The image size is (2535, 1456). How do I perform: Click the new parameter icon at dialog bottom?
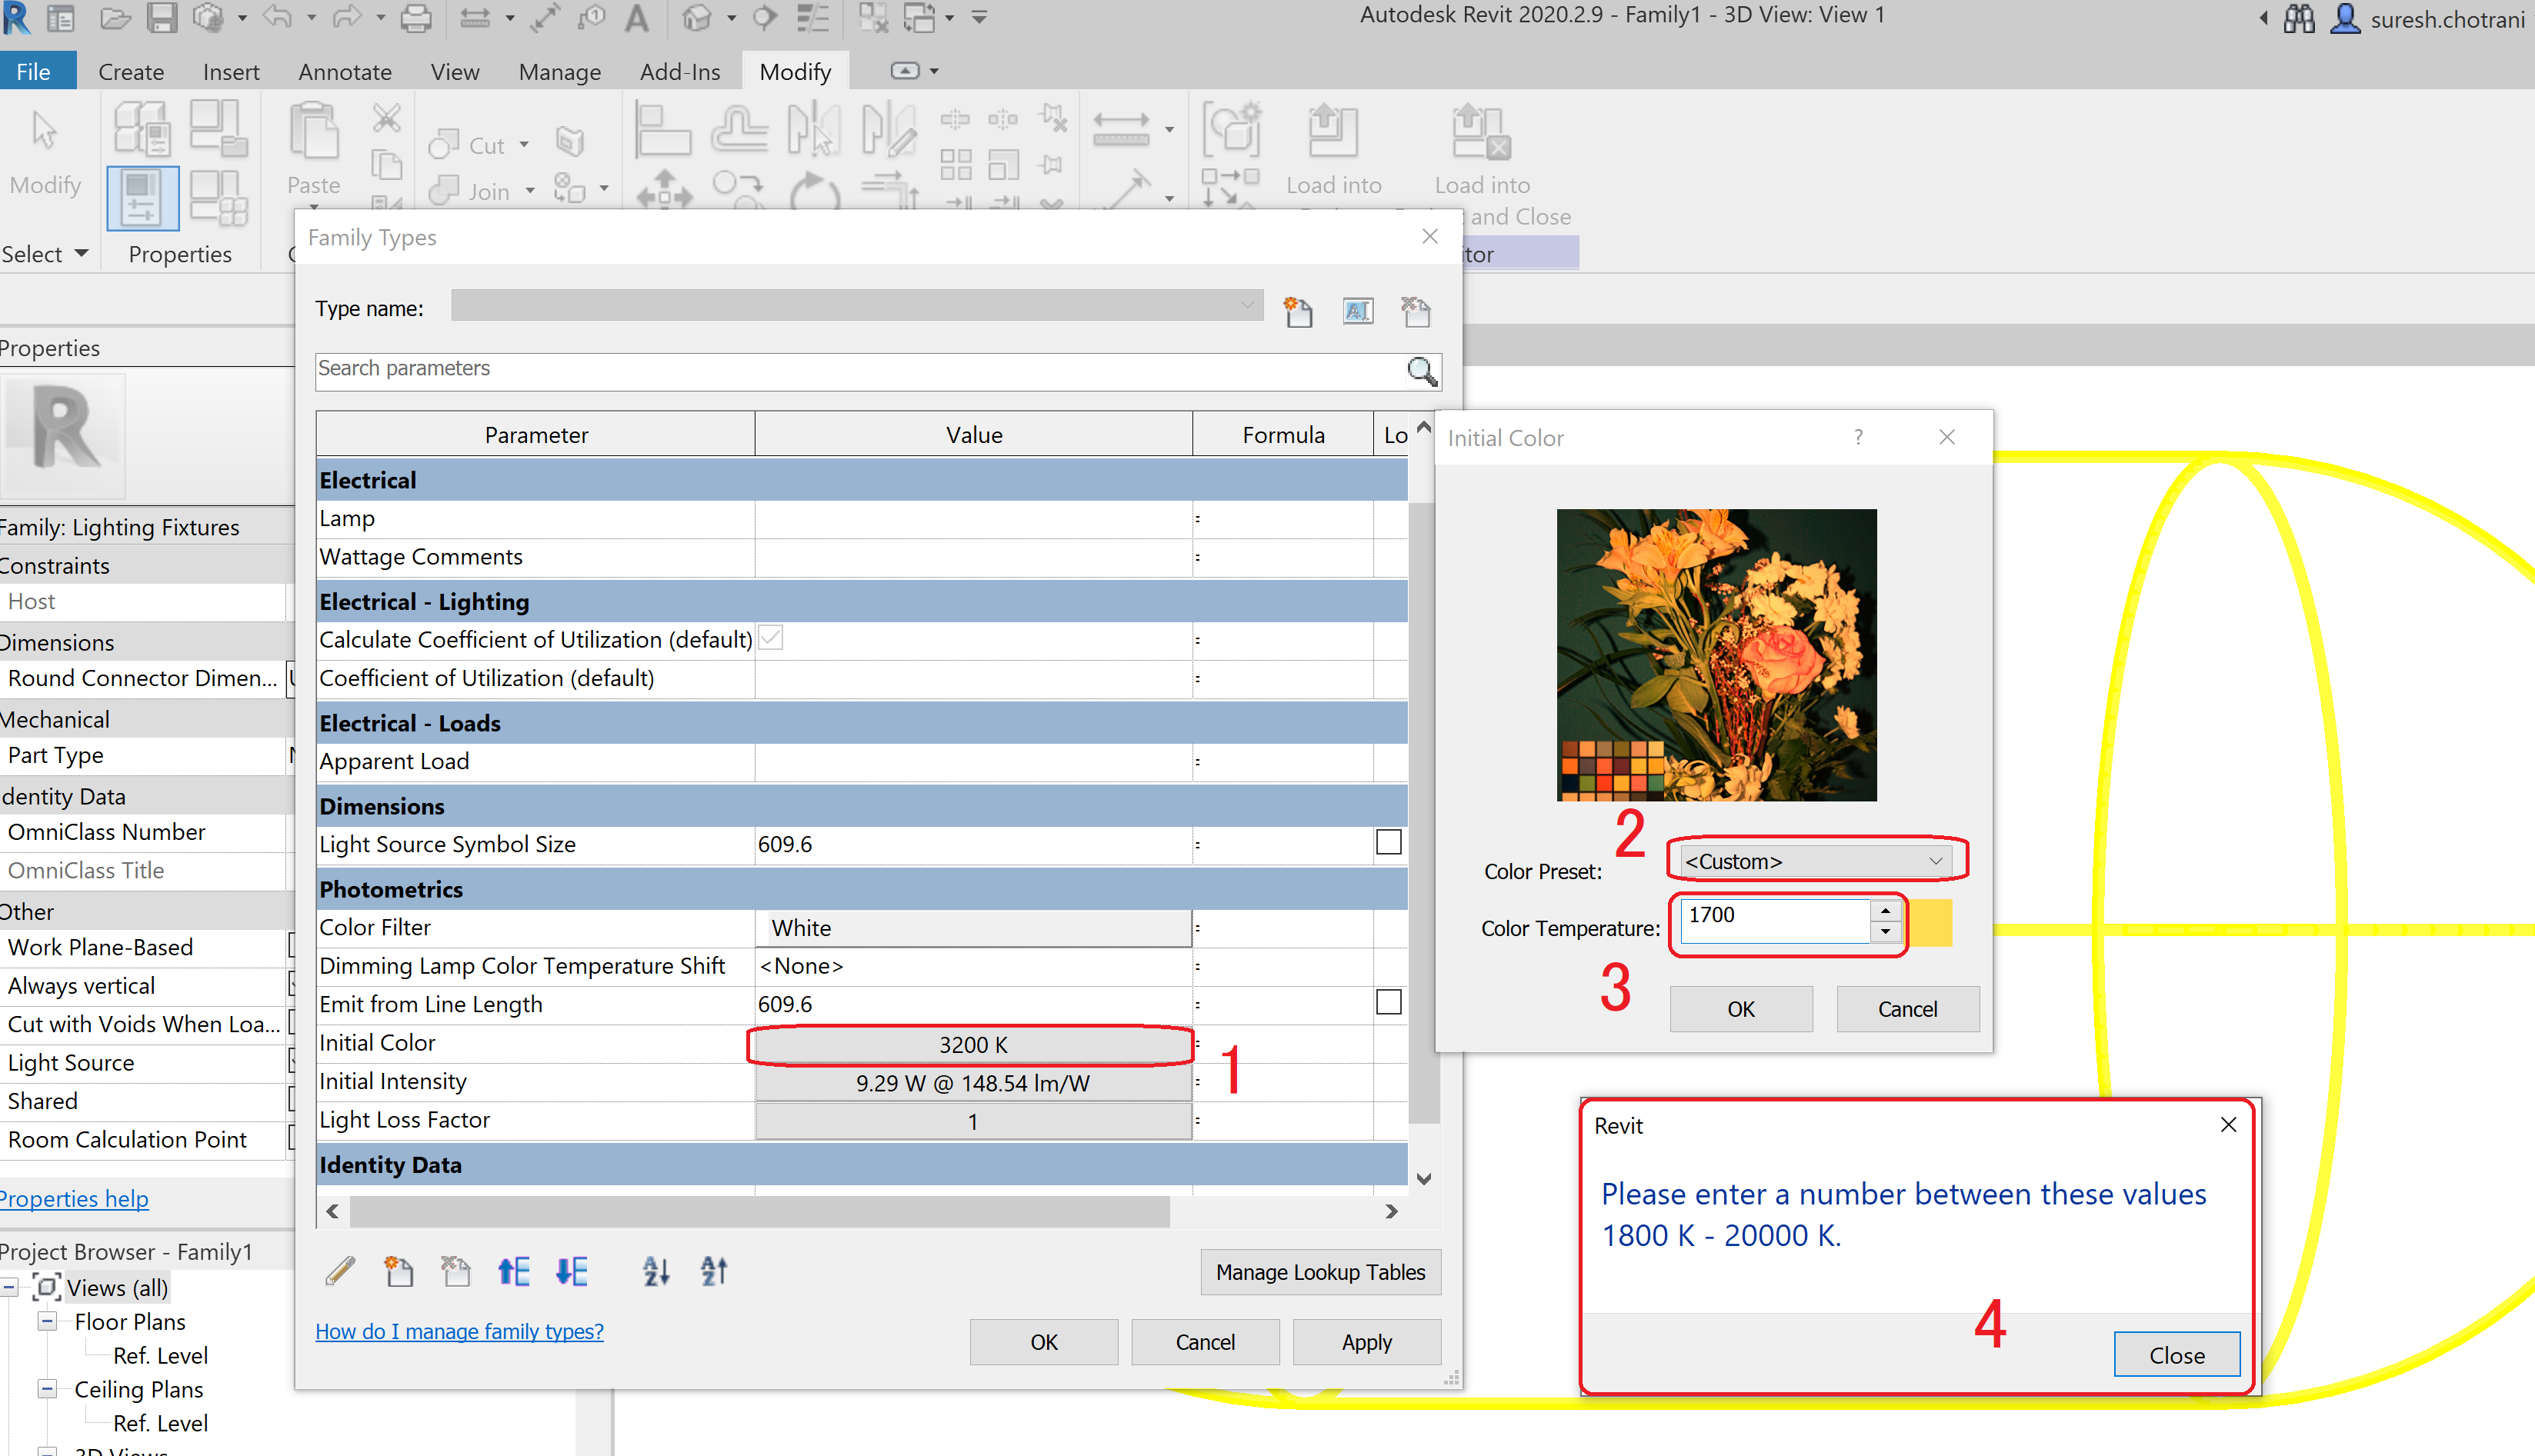point(398,1271)
